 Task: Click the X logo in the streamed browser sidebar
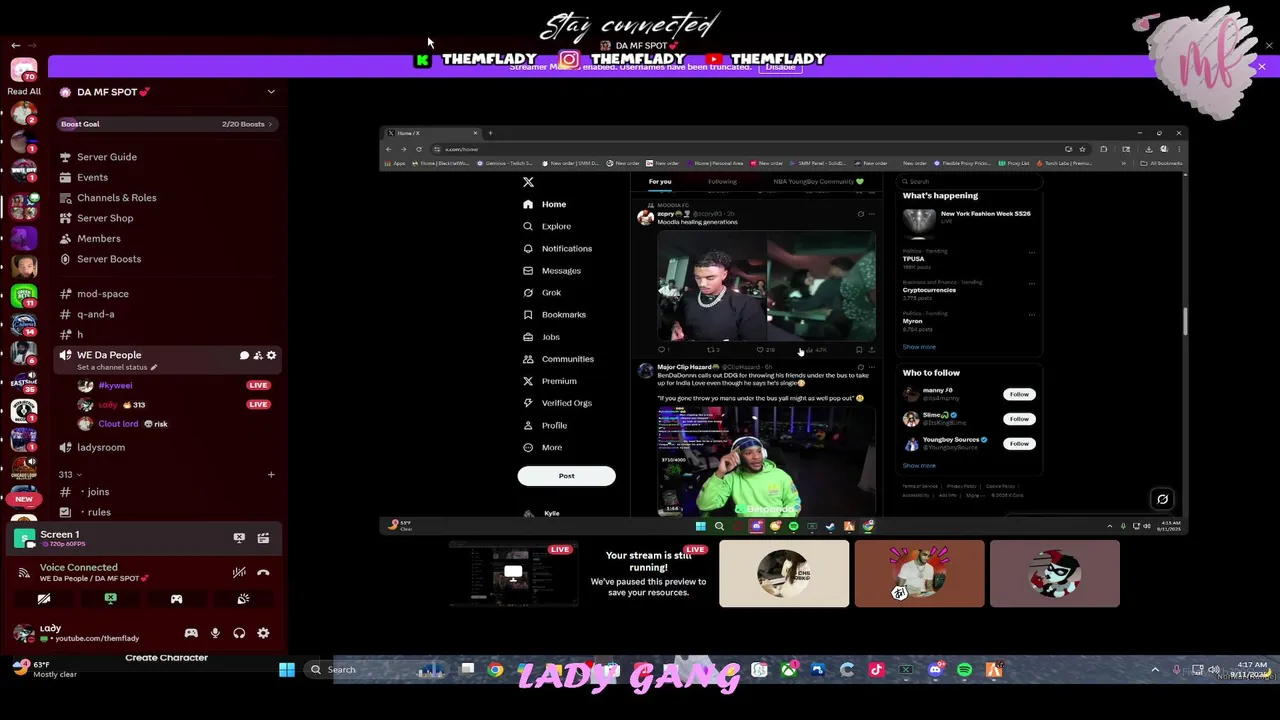[528, 182]
